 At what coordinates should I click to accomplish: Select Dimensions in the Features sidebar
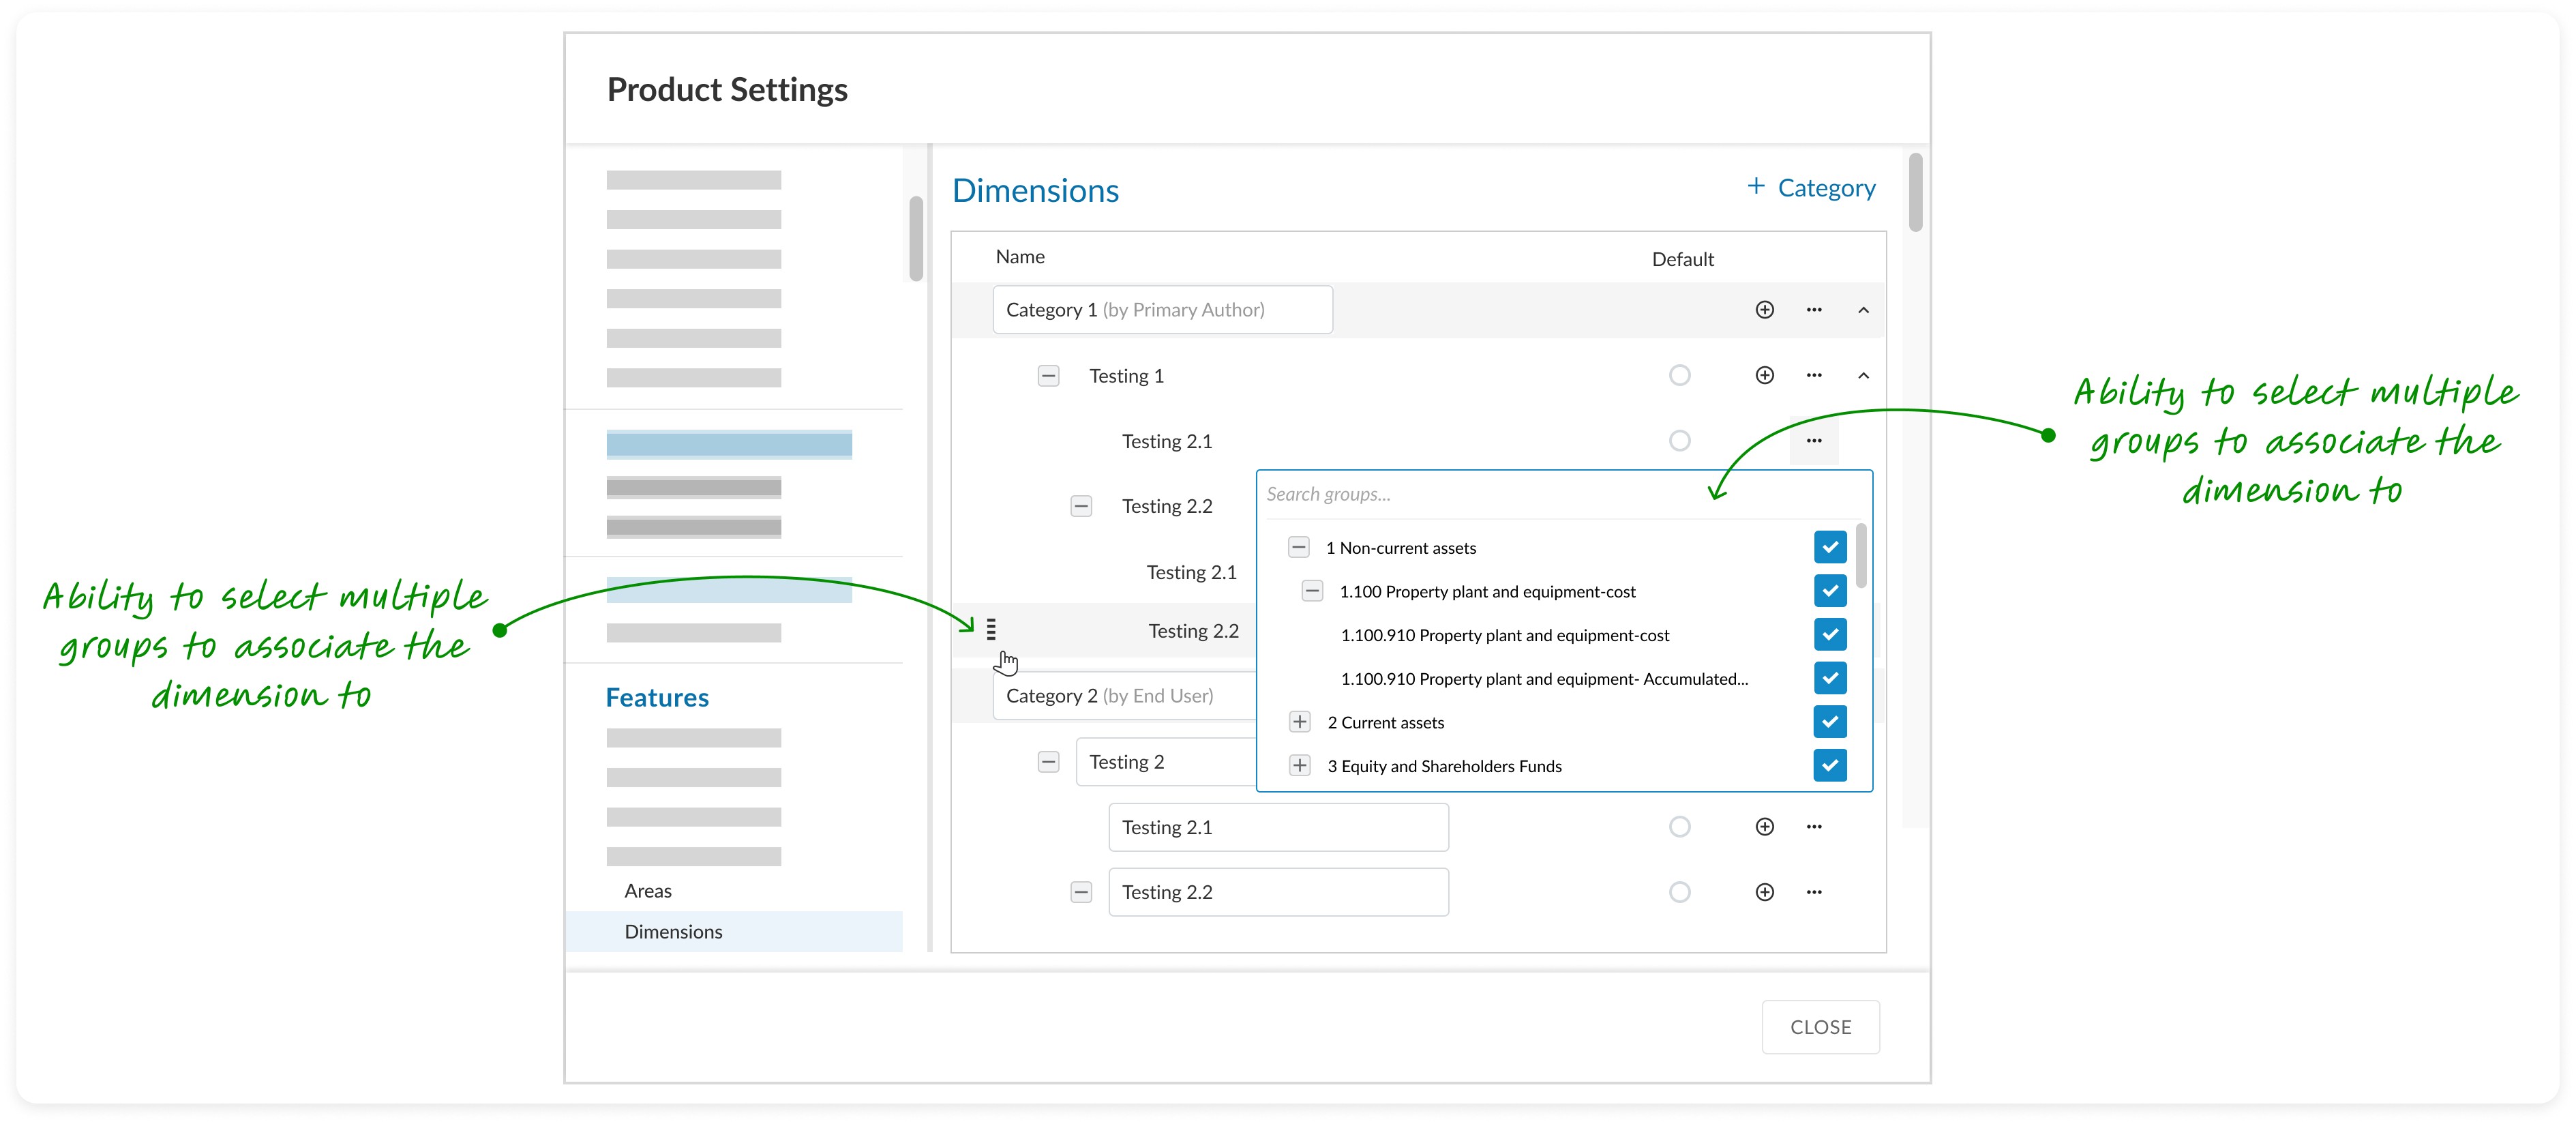click(x=734, y=932)
